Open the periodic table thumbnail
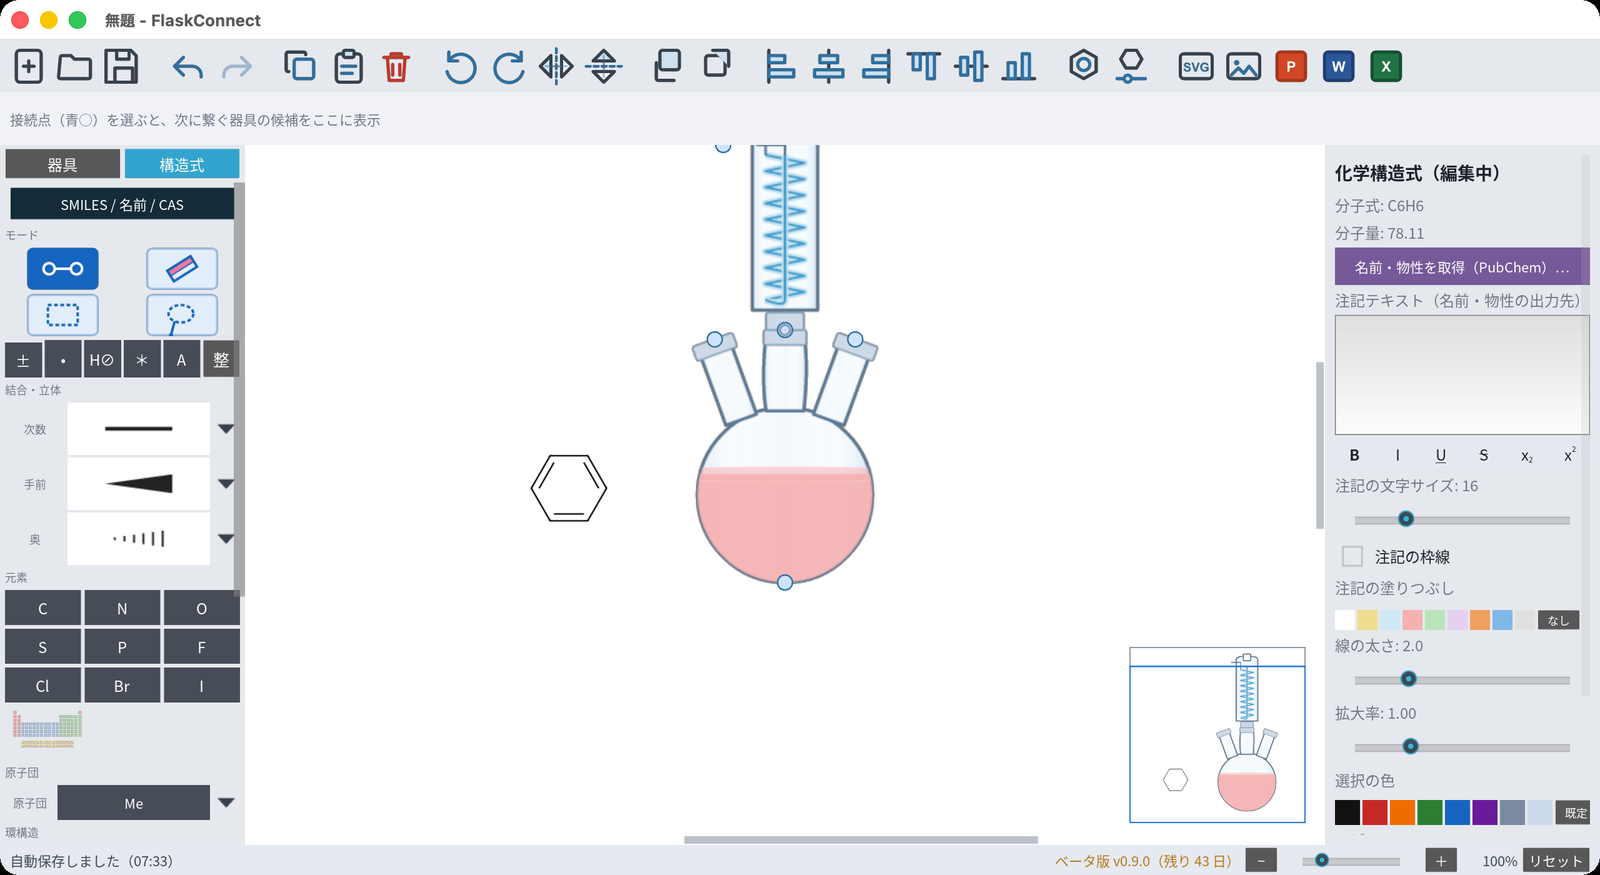The height and width of the screenshot is (875, 1600). coord(47,729)
